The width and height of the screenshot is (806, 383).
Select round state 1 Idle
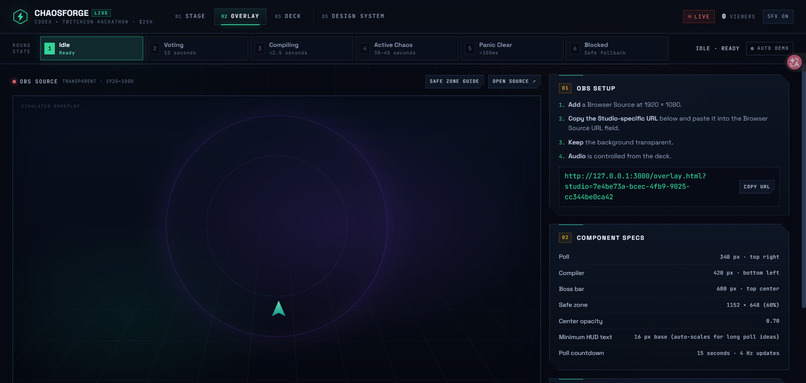click(91, 48)
